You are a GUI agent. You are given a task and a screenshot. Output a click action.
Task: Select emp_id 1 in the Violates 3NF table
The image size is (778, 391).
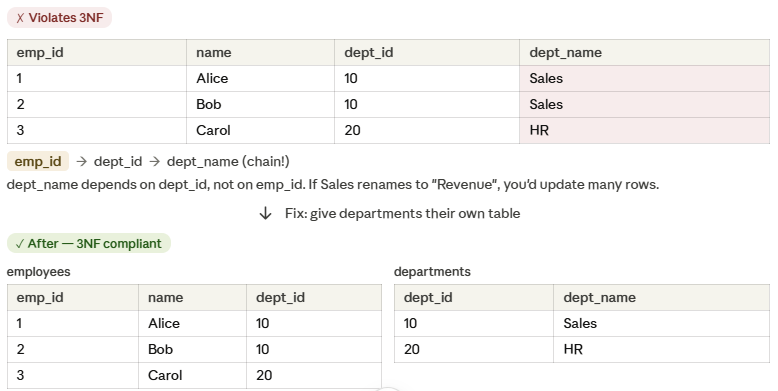click(97, 78)
